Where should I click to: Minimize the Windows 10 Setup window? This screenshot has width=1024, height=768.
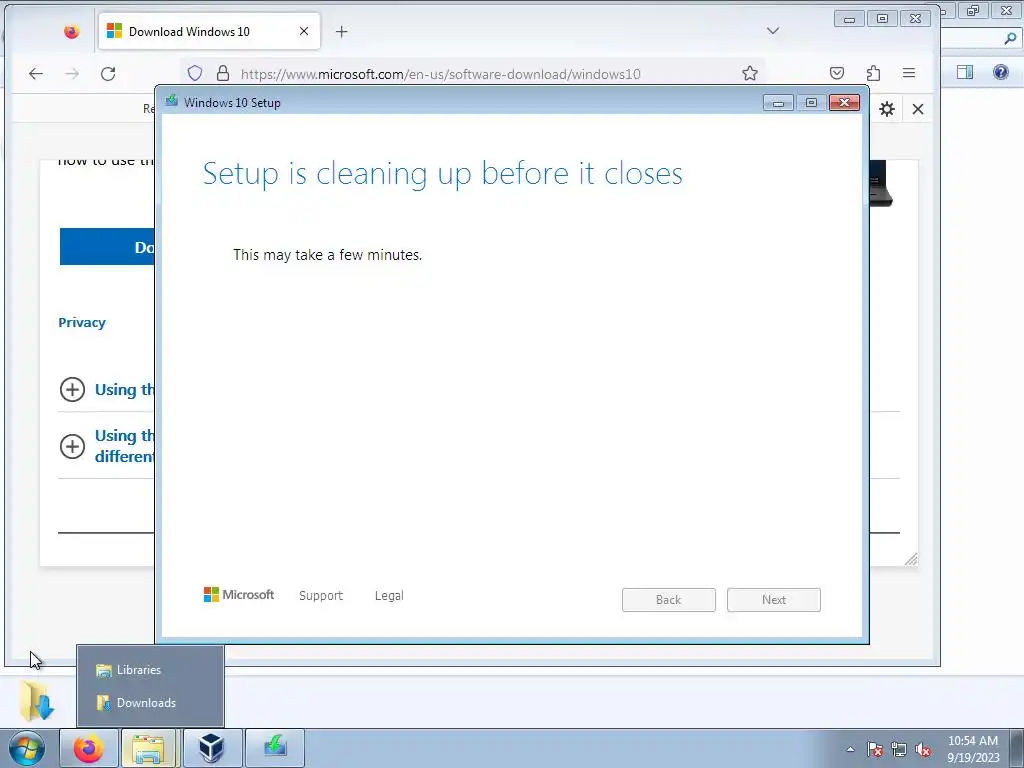pos(778,103)
